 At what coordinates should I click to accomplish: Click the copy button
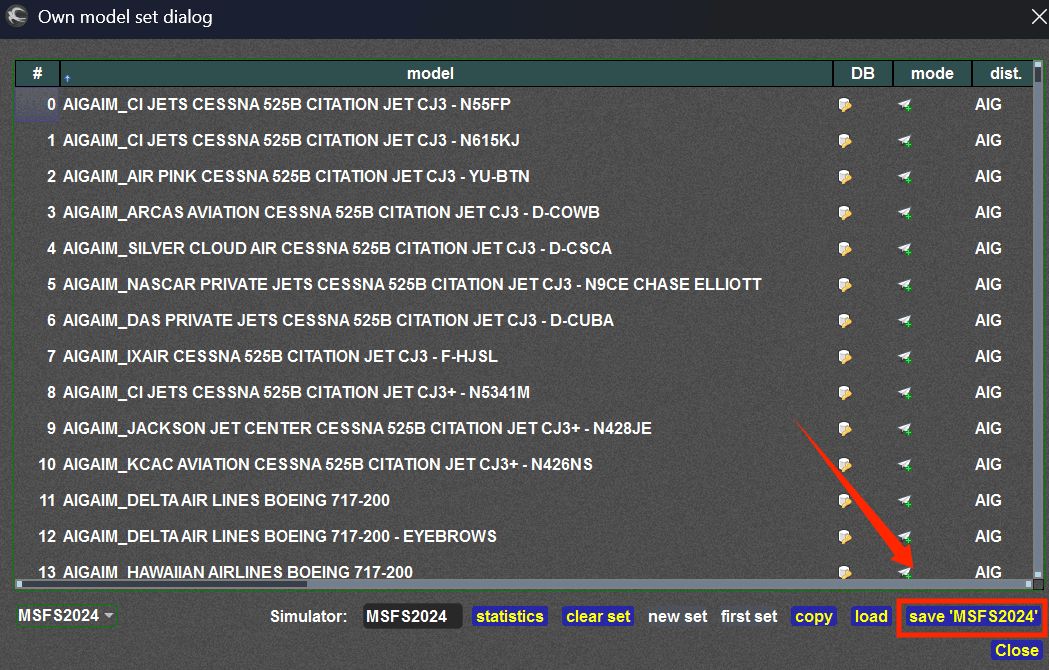814,616
